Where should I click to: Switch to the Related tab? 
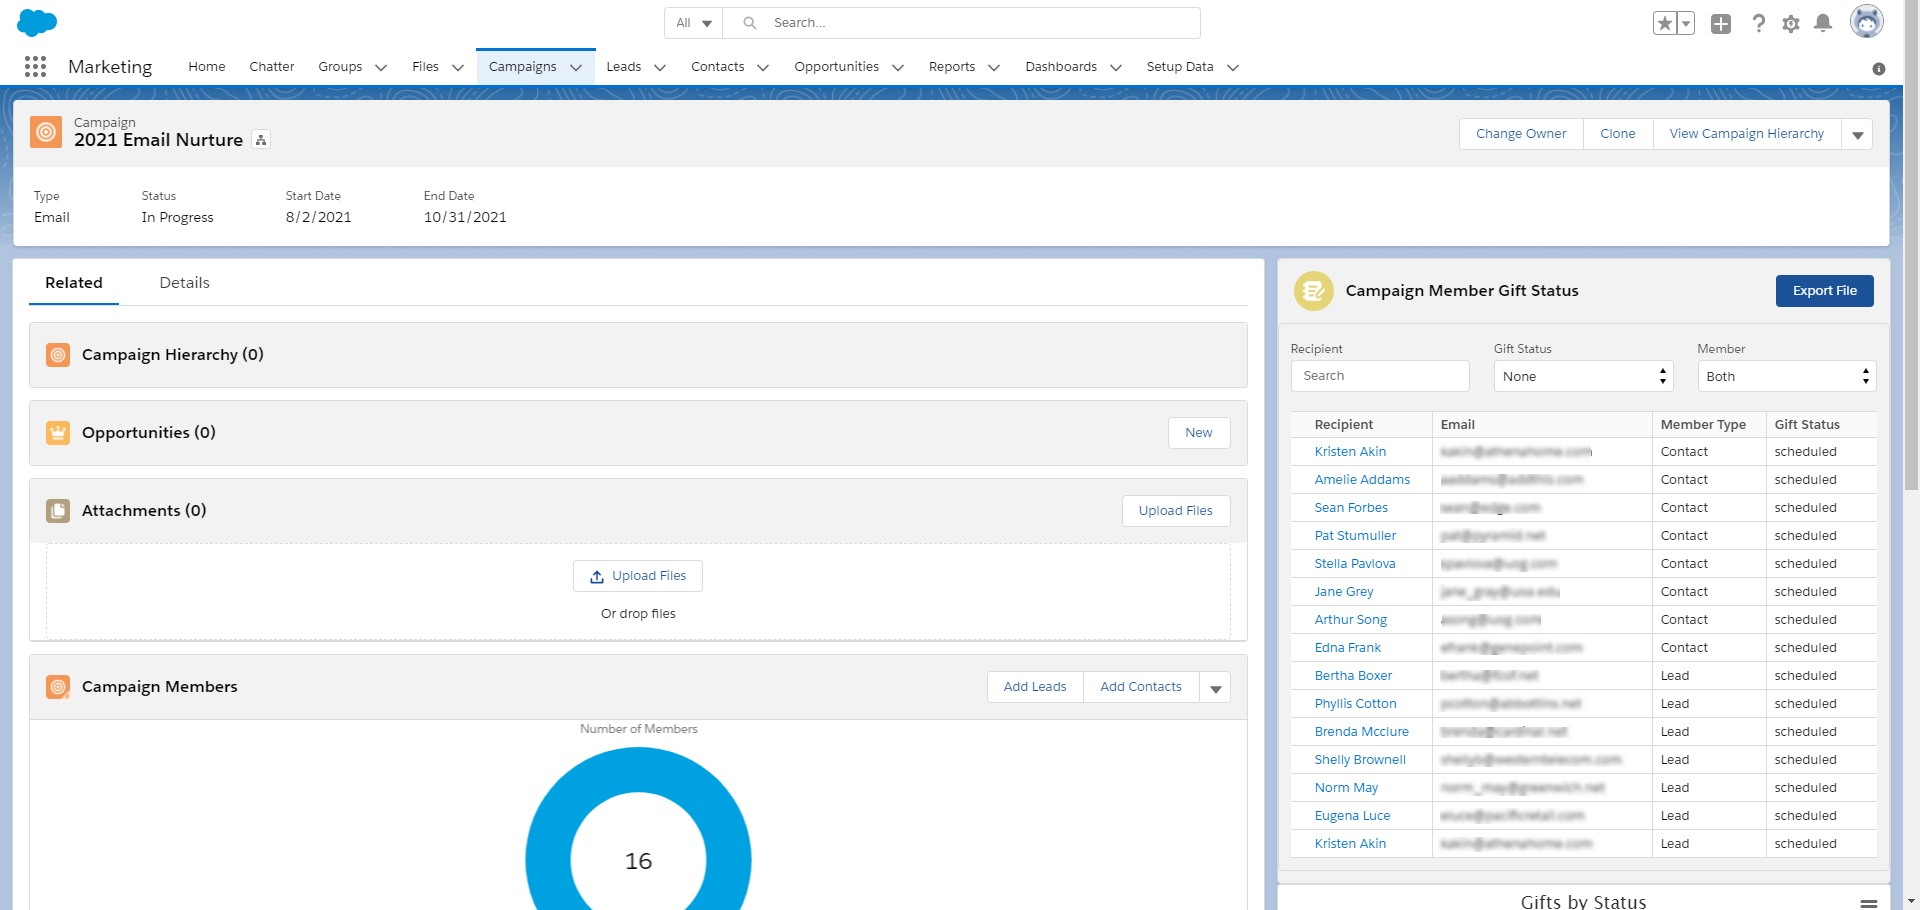click(74, 283)
